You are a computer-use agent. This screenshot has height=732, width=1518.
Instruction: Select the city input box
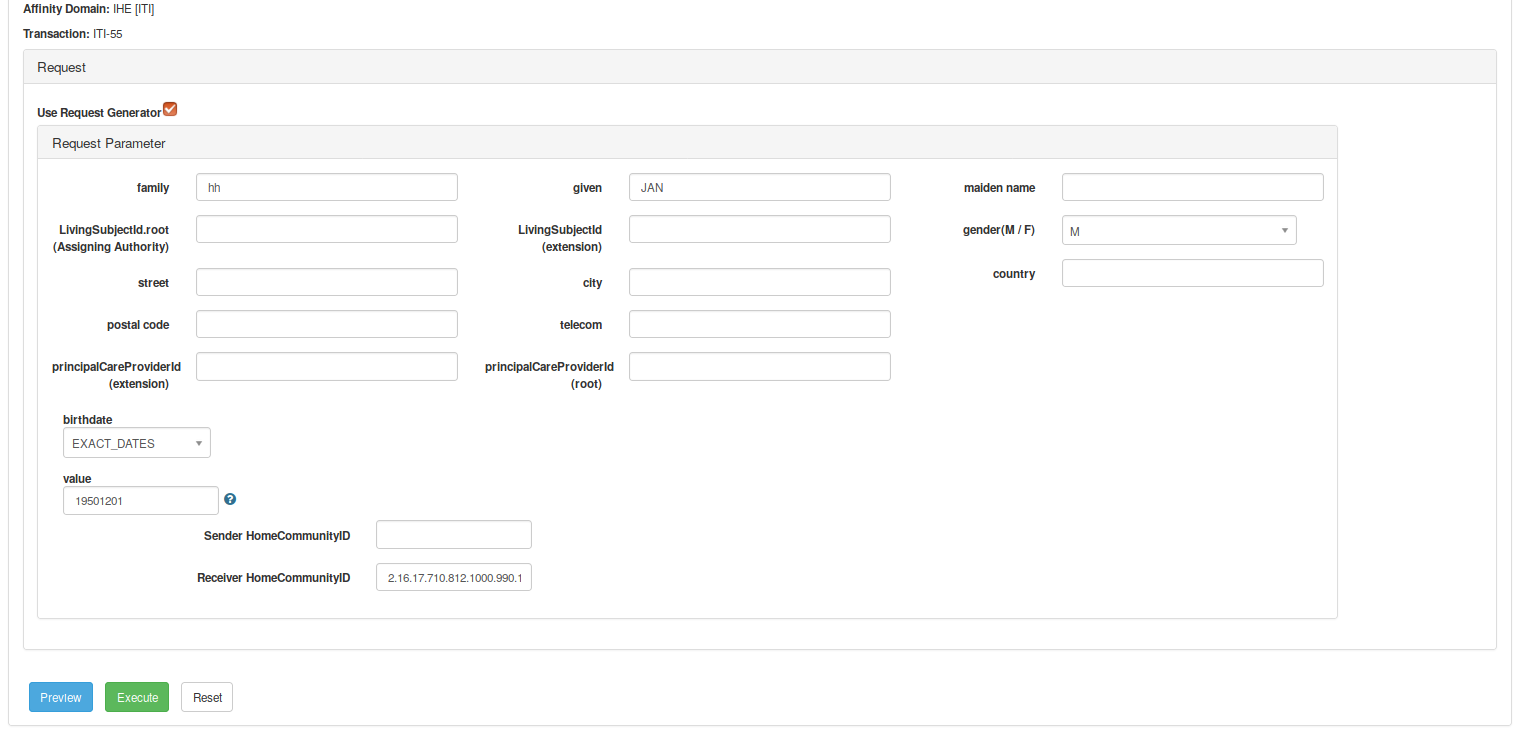tap(759, 282)
